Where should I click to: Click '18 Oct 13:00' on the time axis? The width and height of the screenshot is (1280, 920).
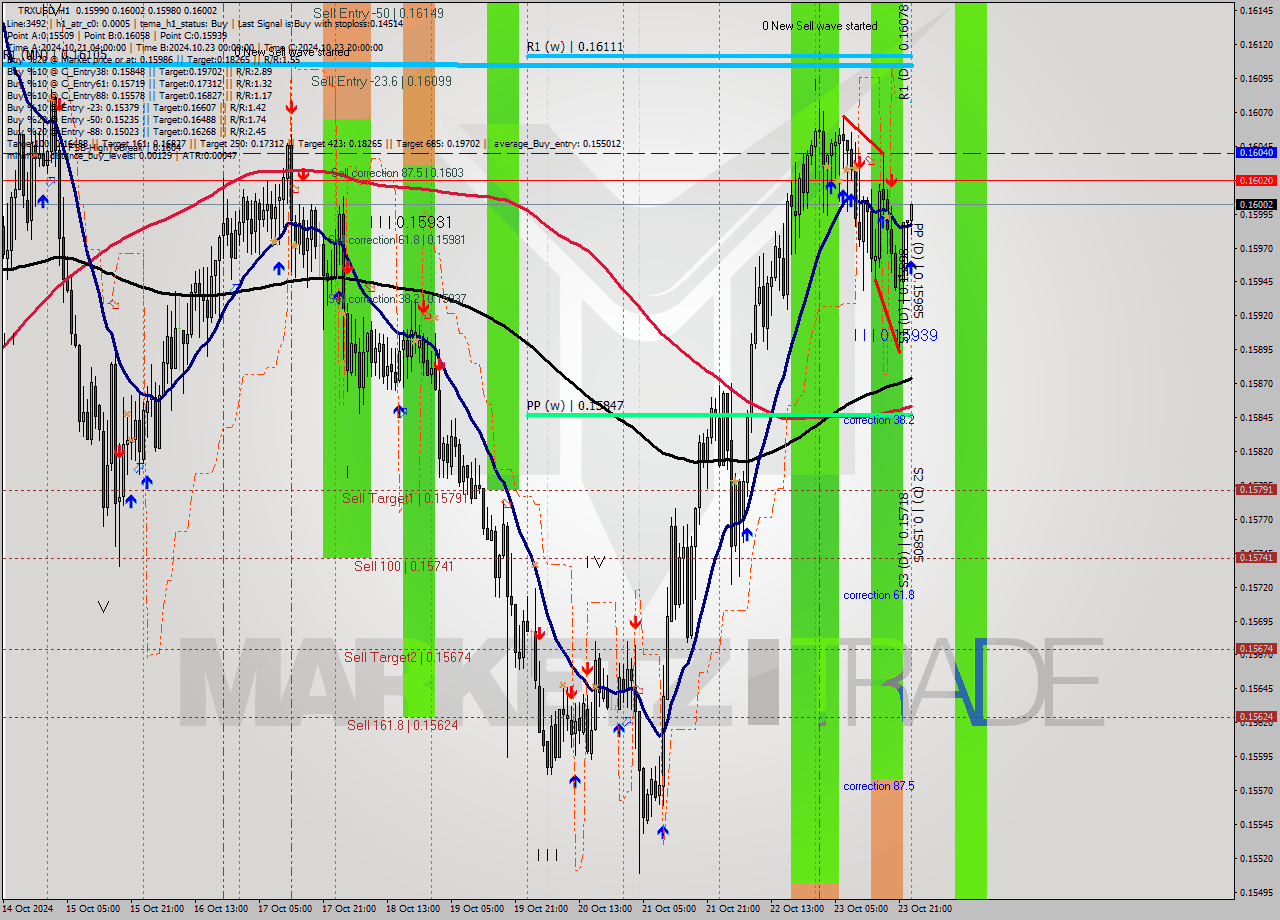click(x=412, y=909)
